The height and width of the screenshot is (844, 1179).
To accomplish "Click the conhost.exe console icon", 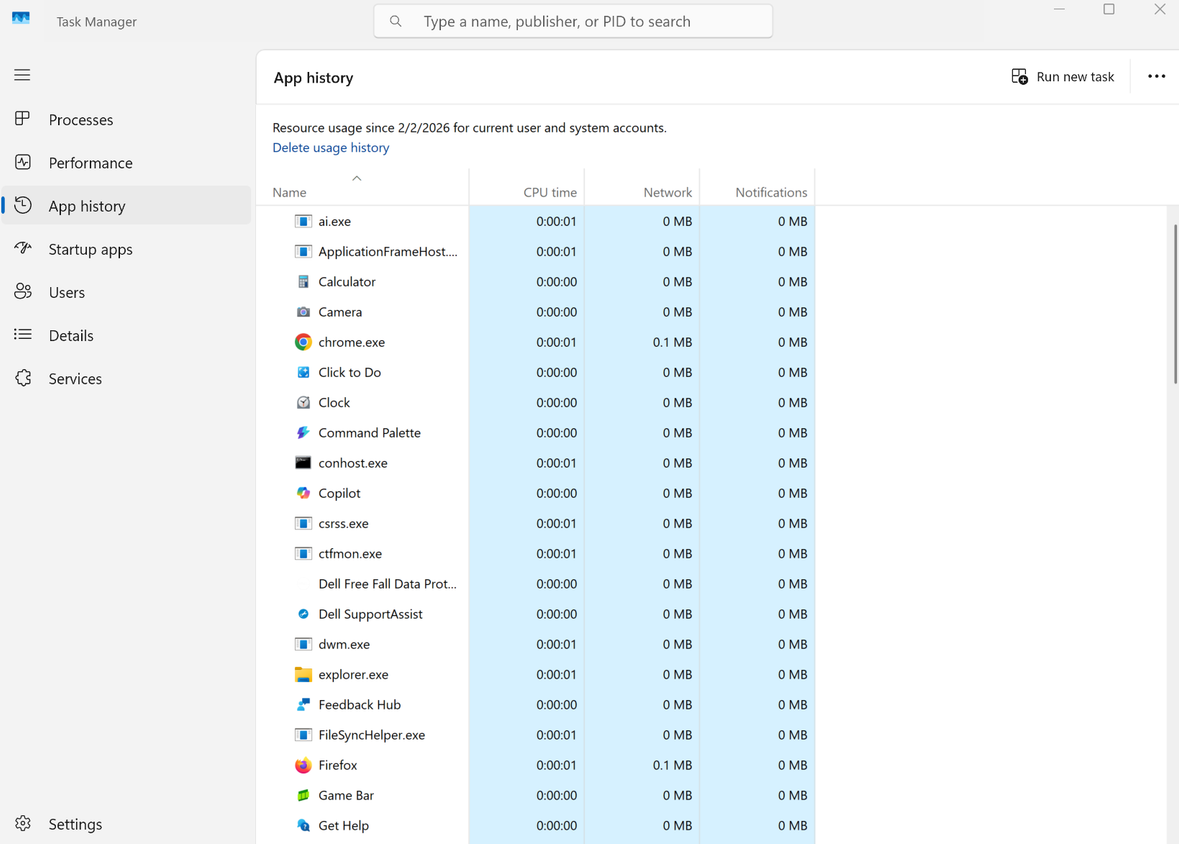I will (x=303, y=463).
